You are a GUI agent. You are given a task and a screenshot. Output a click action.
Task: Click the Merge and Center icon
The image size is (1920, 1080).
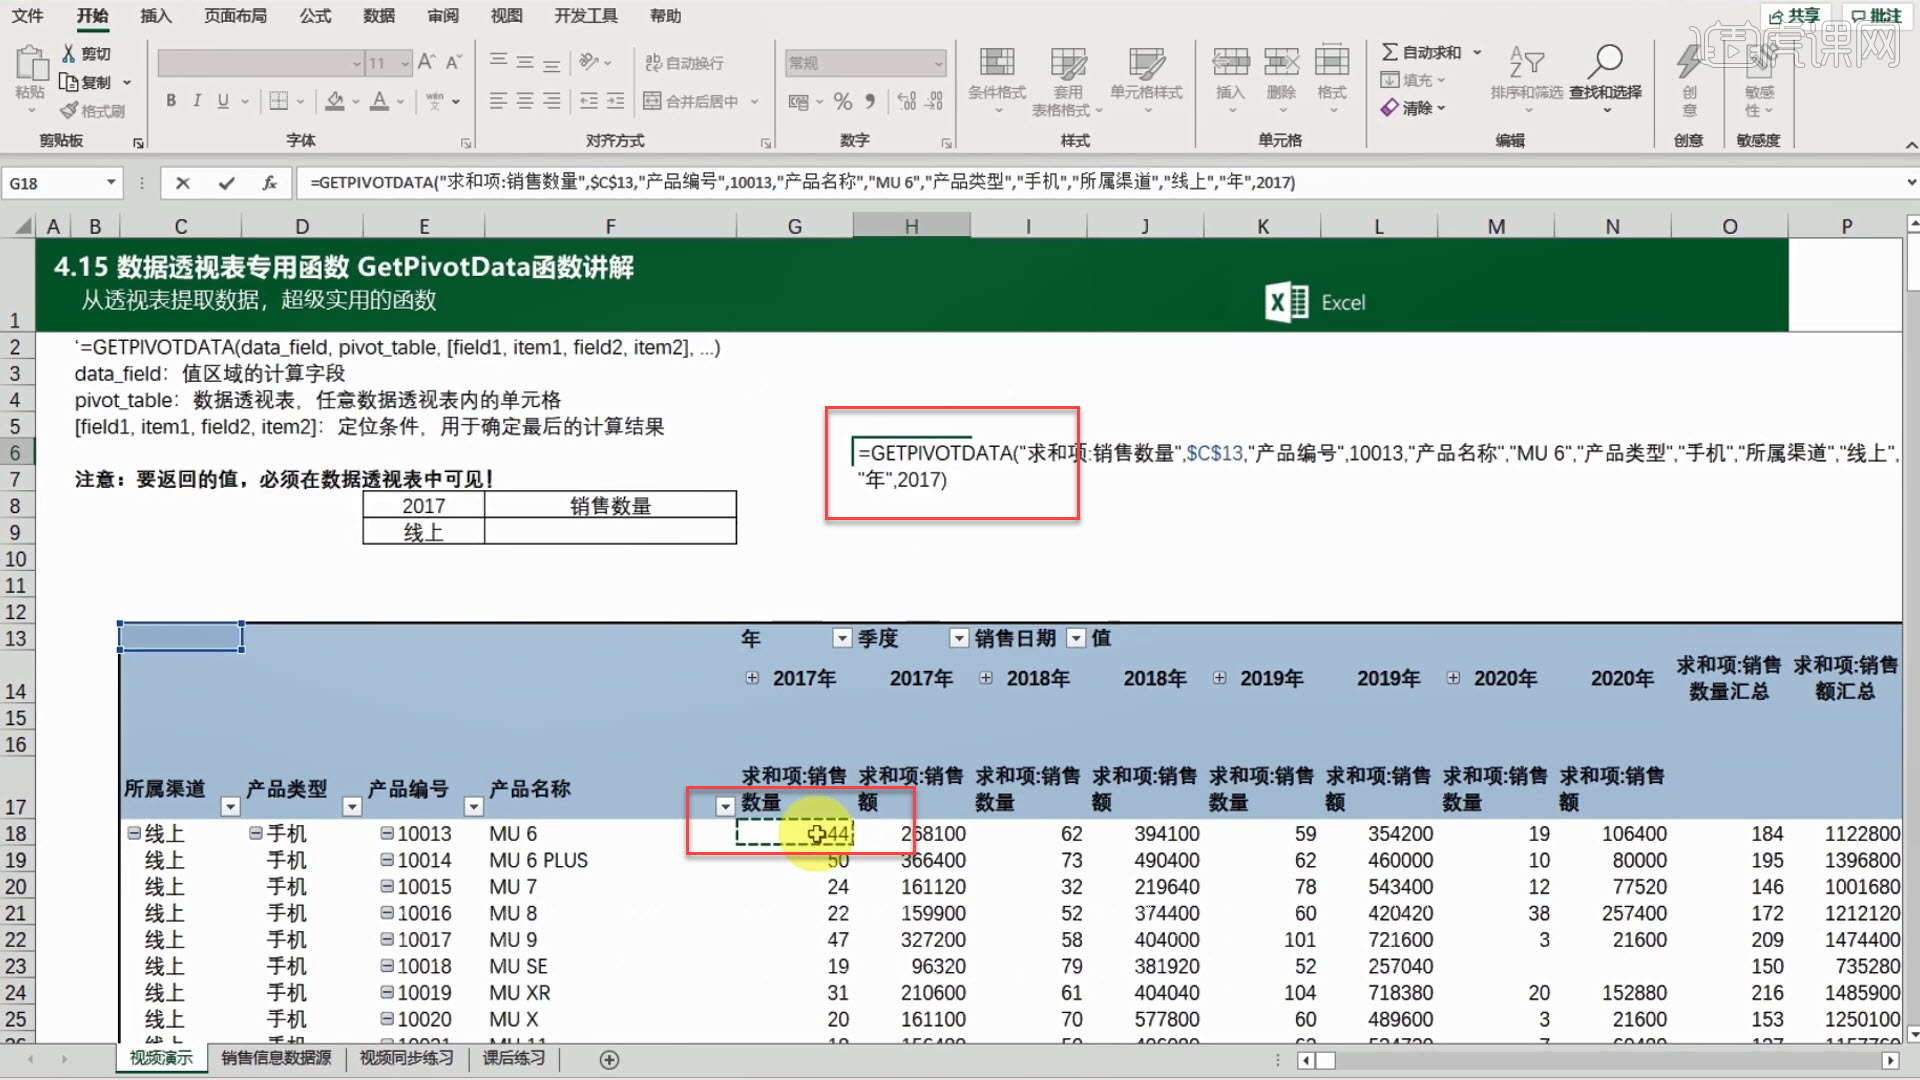coord(653,101)
